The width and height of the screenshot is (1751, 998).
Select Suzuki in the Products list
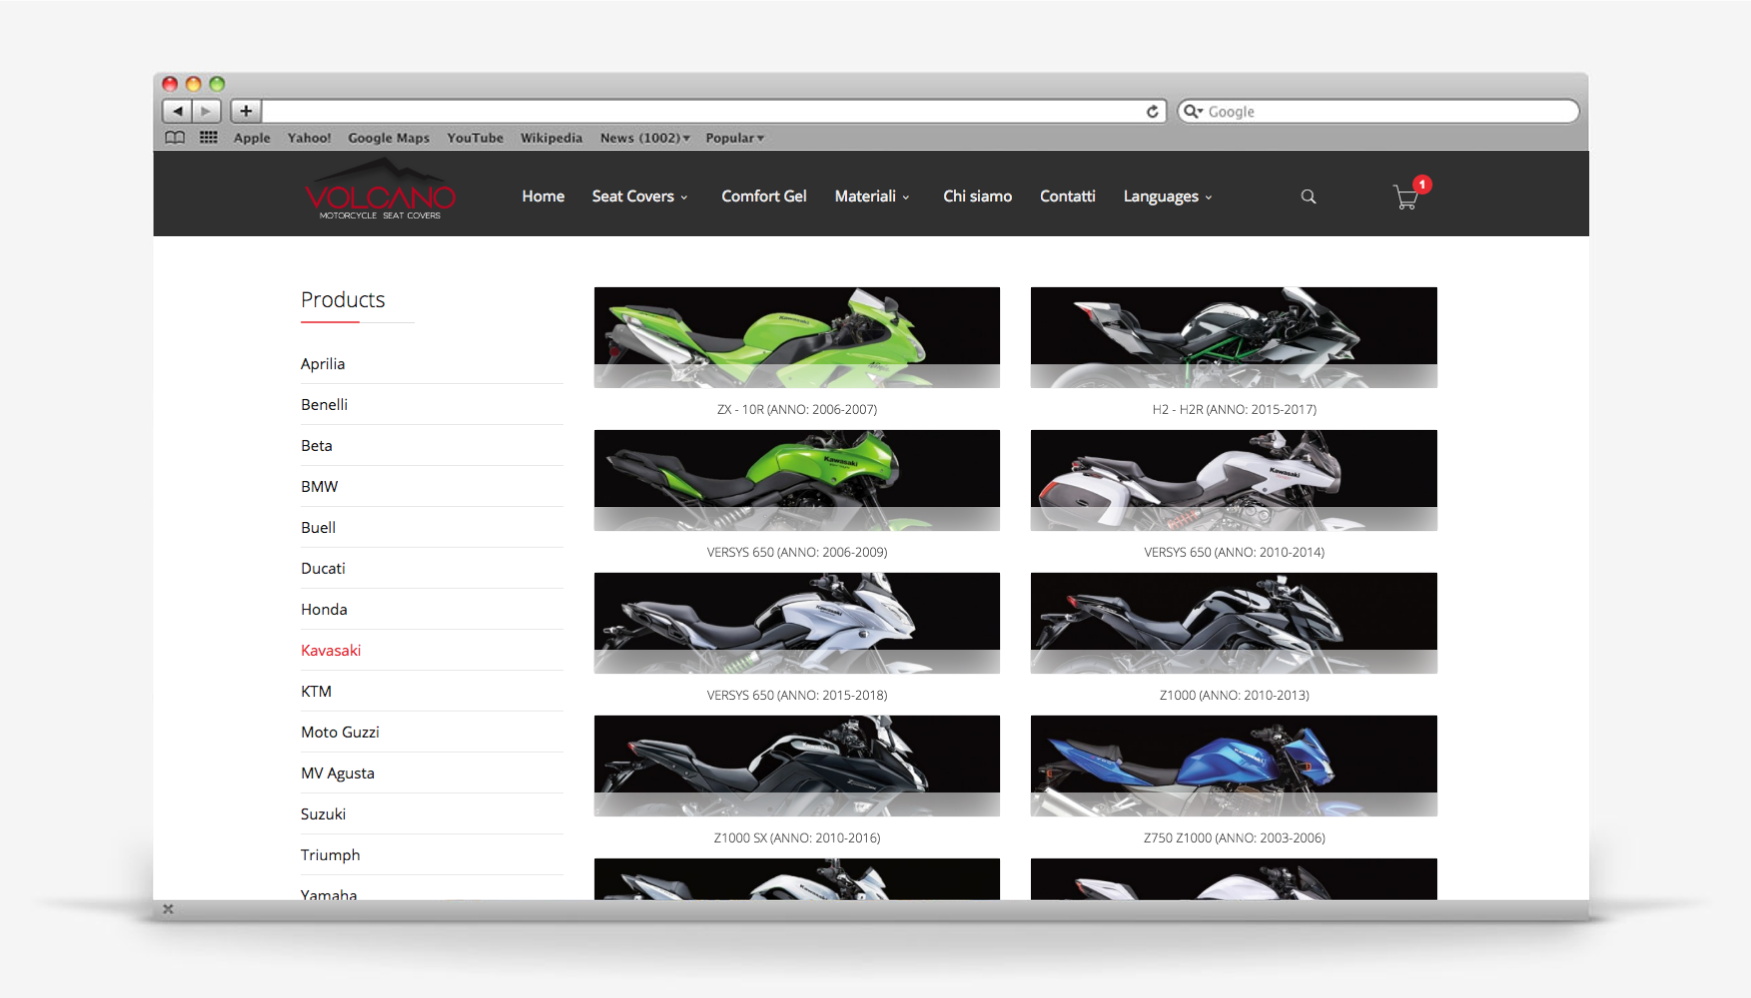323,815
